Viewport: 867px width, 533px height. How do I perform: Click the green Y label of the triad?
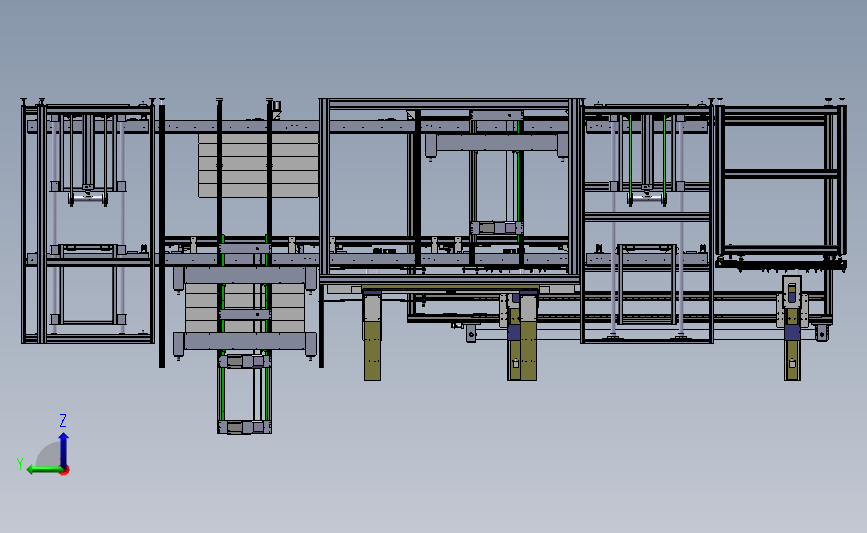(20, 463)
